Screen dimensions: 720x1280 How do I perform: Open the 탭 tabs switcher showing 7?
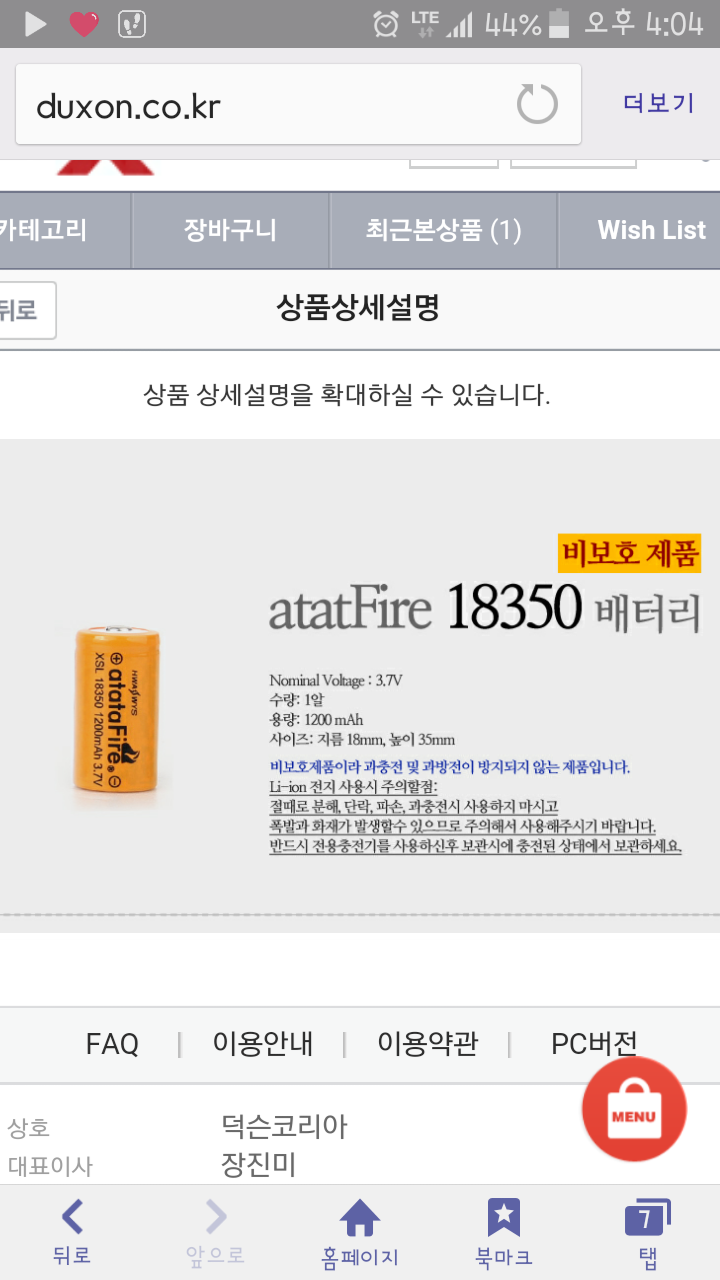647,1232
